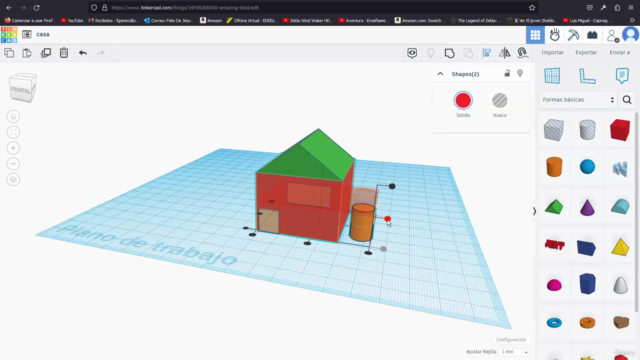
Task: Choose Hueco striped hole swatch
Action: (500, 100)
